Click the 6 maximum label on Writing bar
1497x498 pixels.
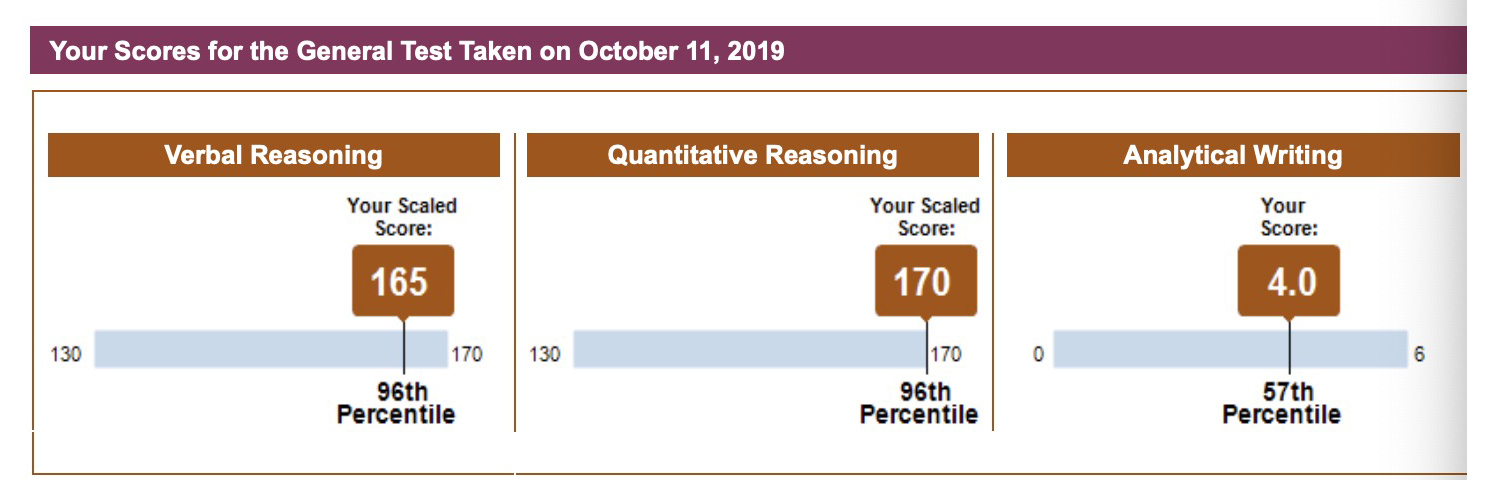coord(1420,354)
